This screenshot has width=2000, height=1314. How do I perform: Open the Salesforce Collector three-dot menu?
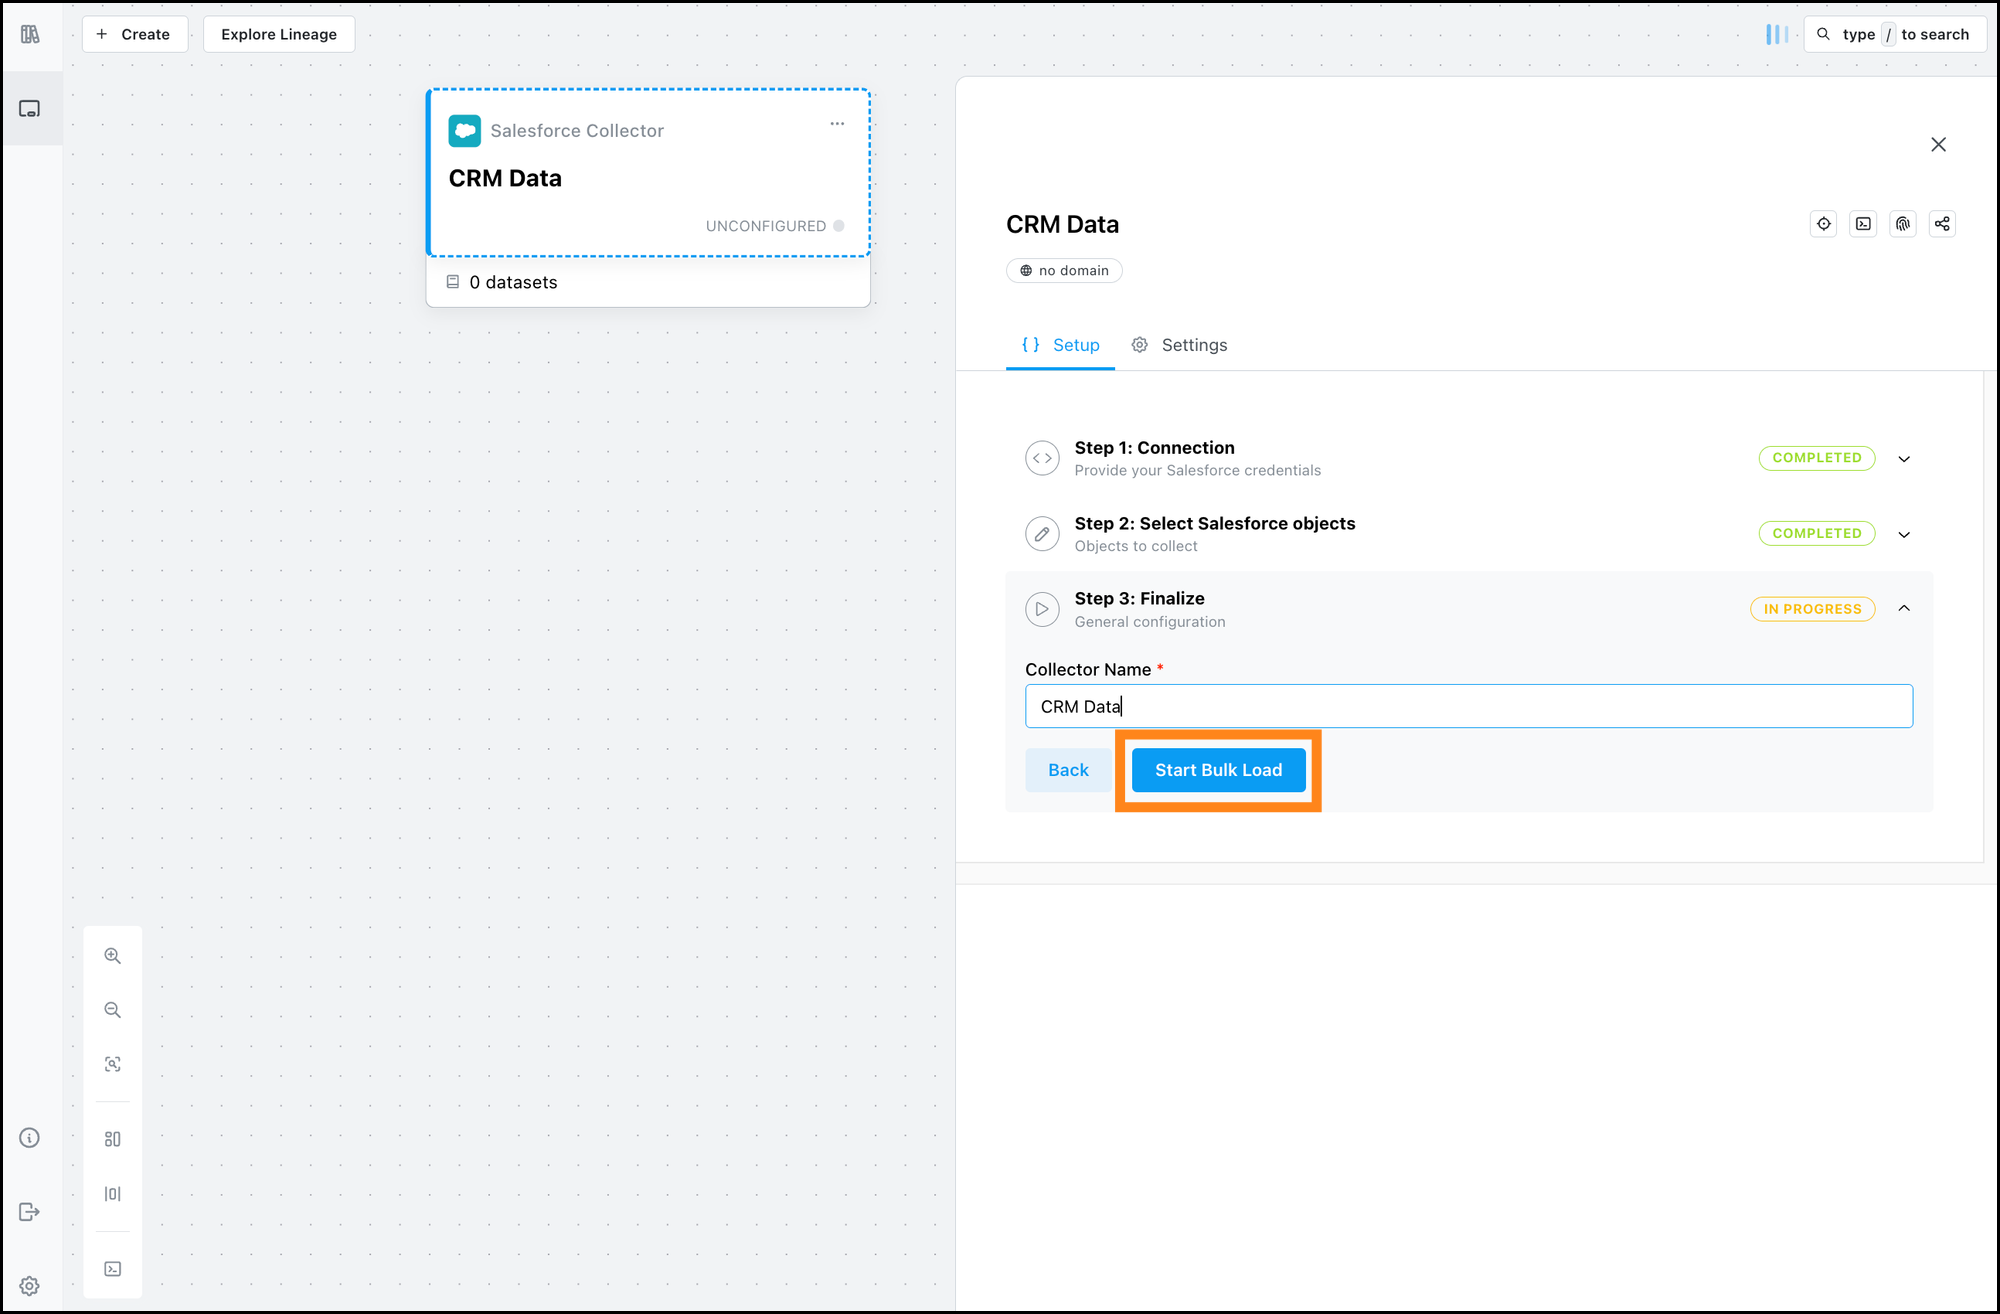(837, 124)
